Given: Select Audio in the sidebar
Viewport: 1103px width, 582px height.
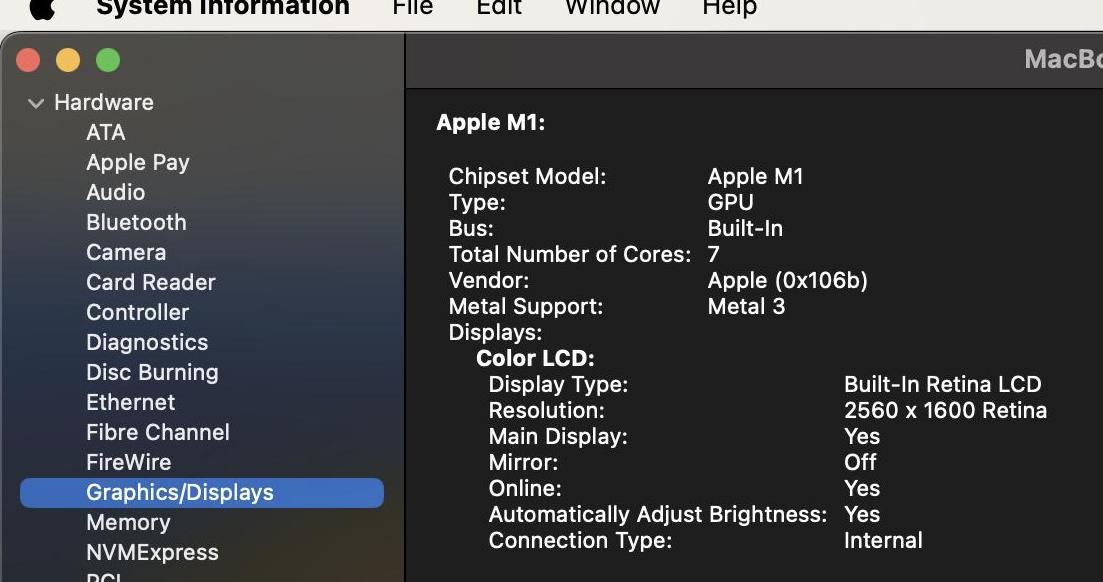Looking at the screenshot, I should click(115, 192).
